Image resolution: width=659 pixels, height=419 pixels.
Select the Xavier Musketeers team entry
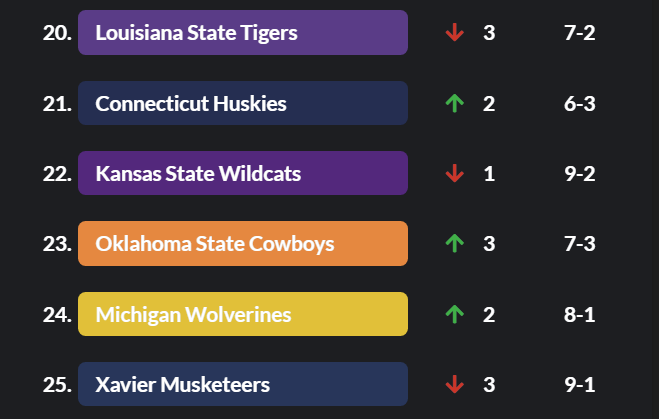tap(242, 385)
